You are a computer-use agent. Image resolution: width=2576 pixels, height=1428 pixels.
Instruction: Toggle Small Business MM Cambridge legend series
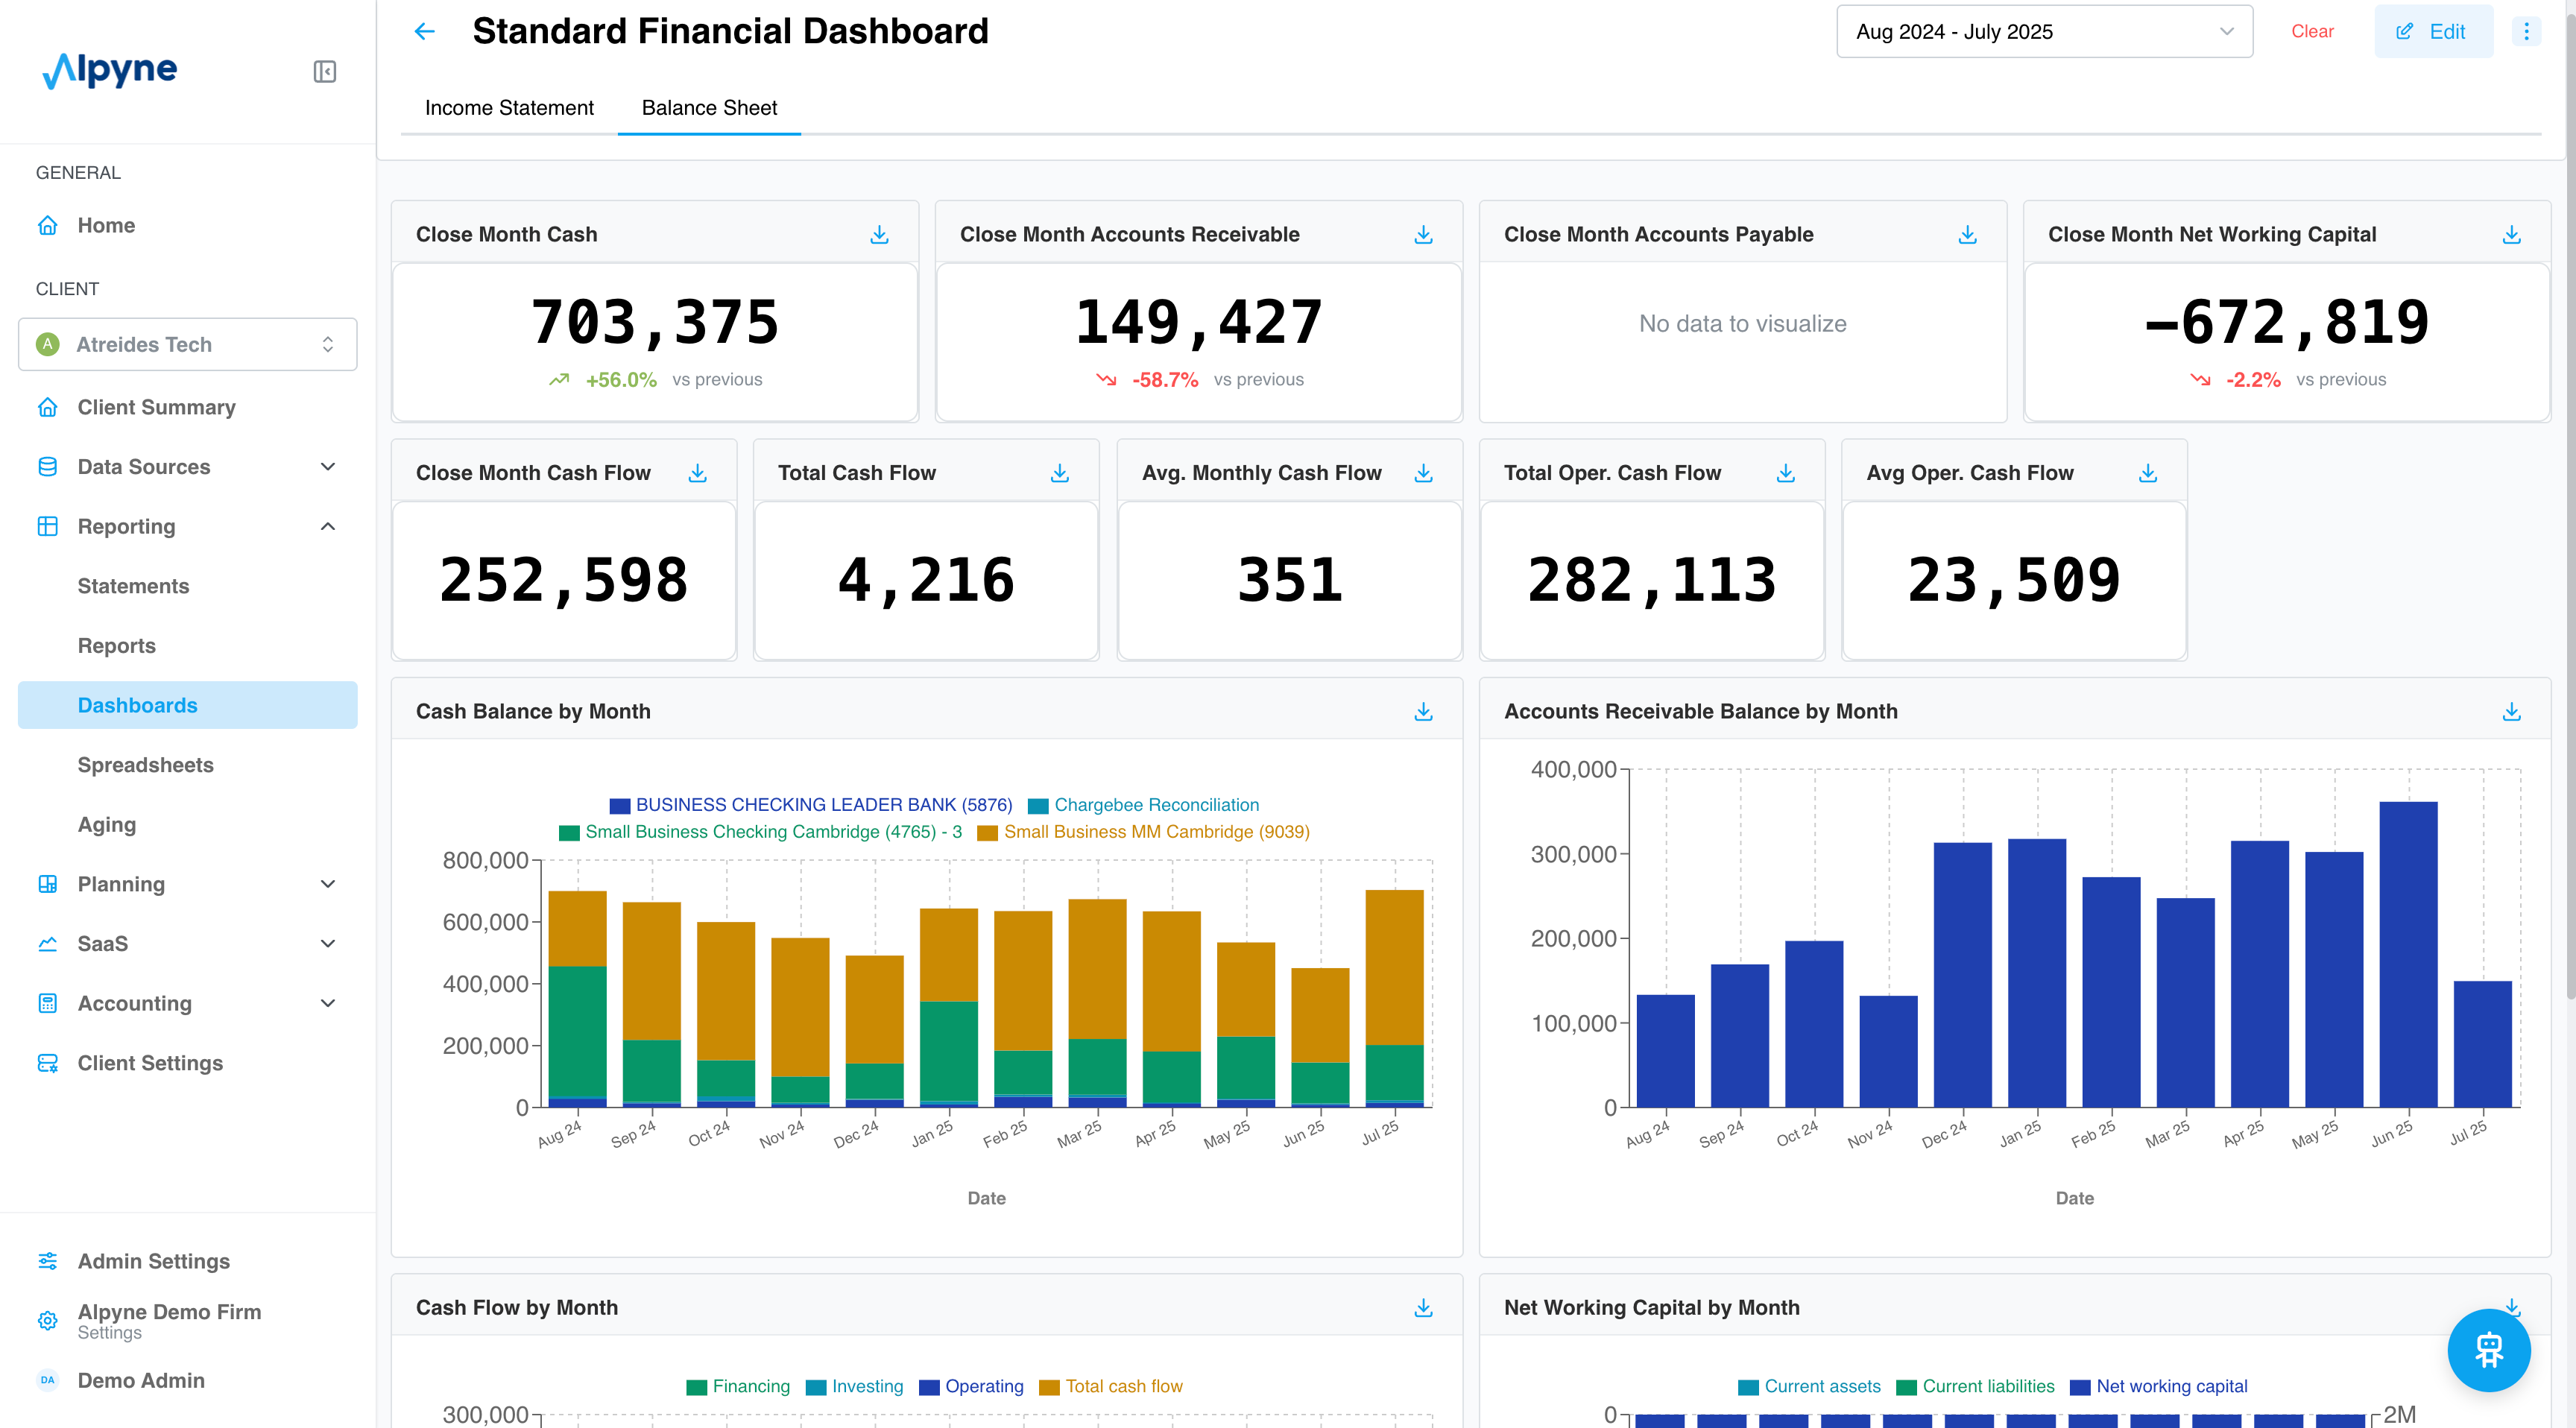click(x=1156, y=832)
